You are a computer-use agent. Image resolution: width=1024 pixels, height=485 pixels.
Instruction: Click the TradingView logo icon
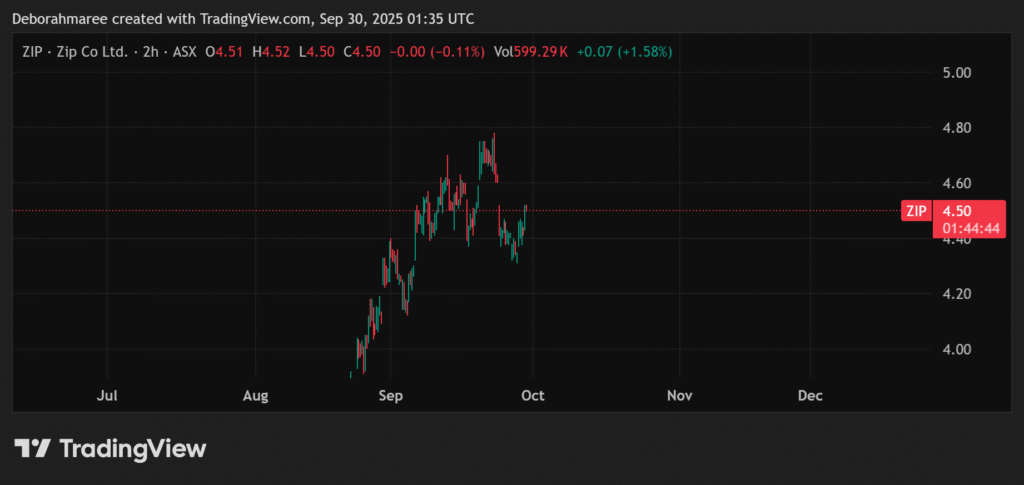coord(32,449)
